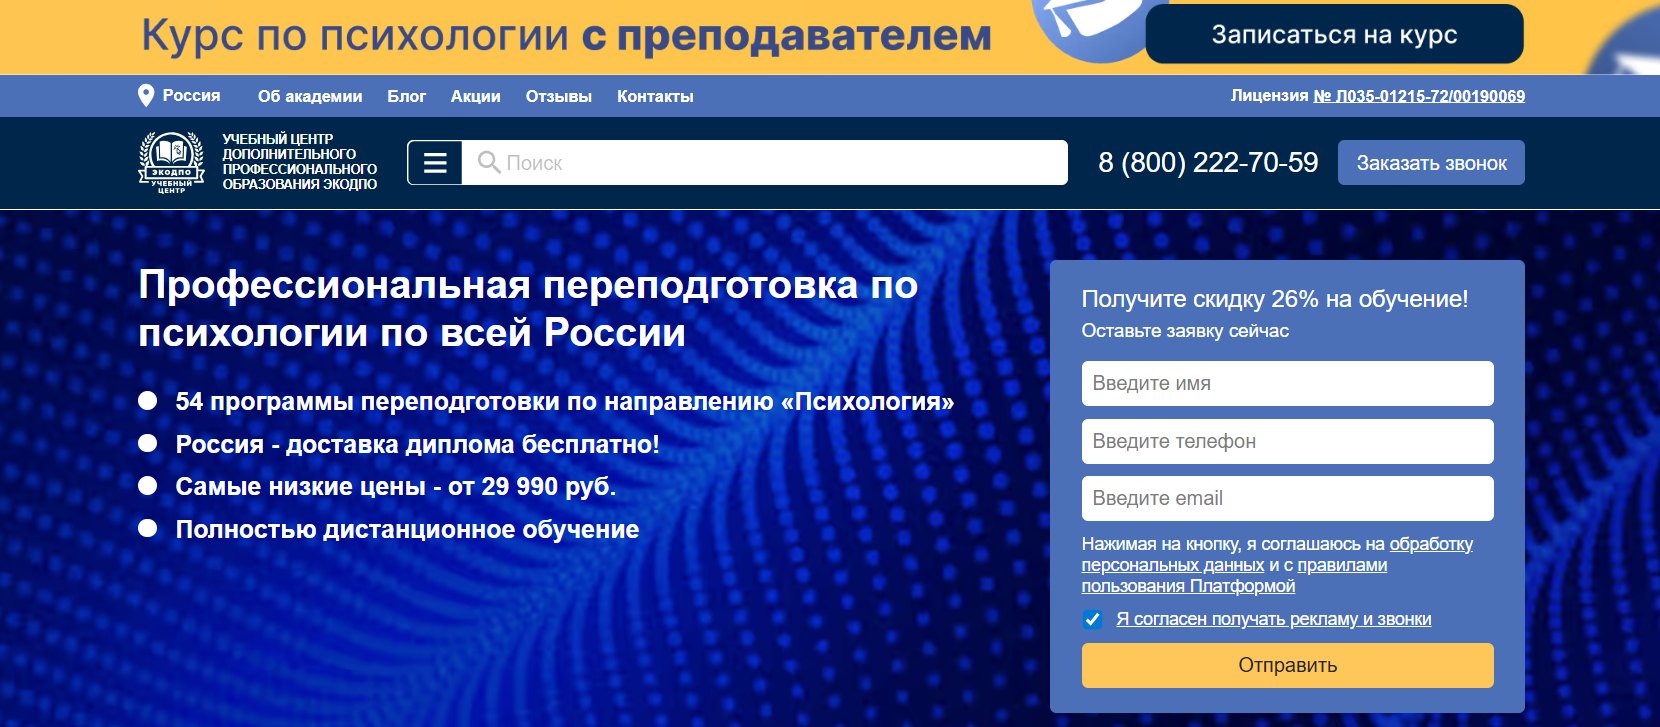
Task: Click the location pin icon beside Россия
Action: coord(146,96)
